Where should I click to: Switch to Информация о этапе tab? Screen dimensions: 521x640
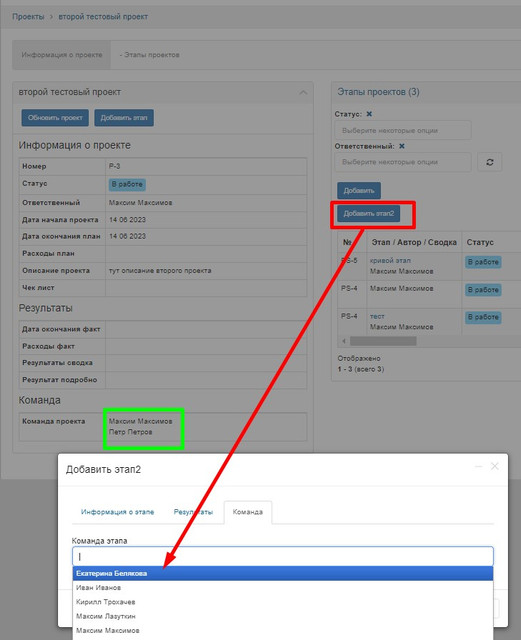tap(118, 512)
